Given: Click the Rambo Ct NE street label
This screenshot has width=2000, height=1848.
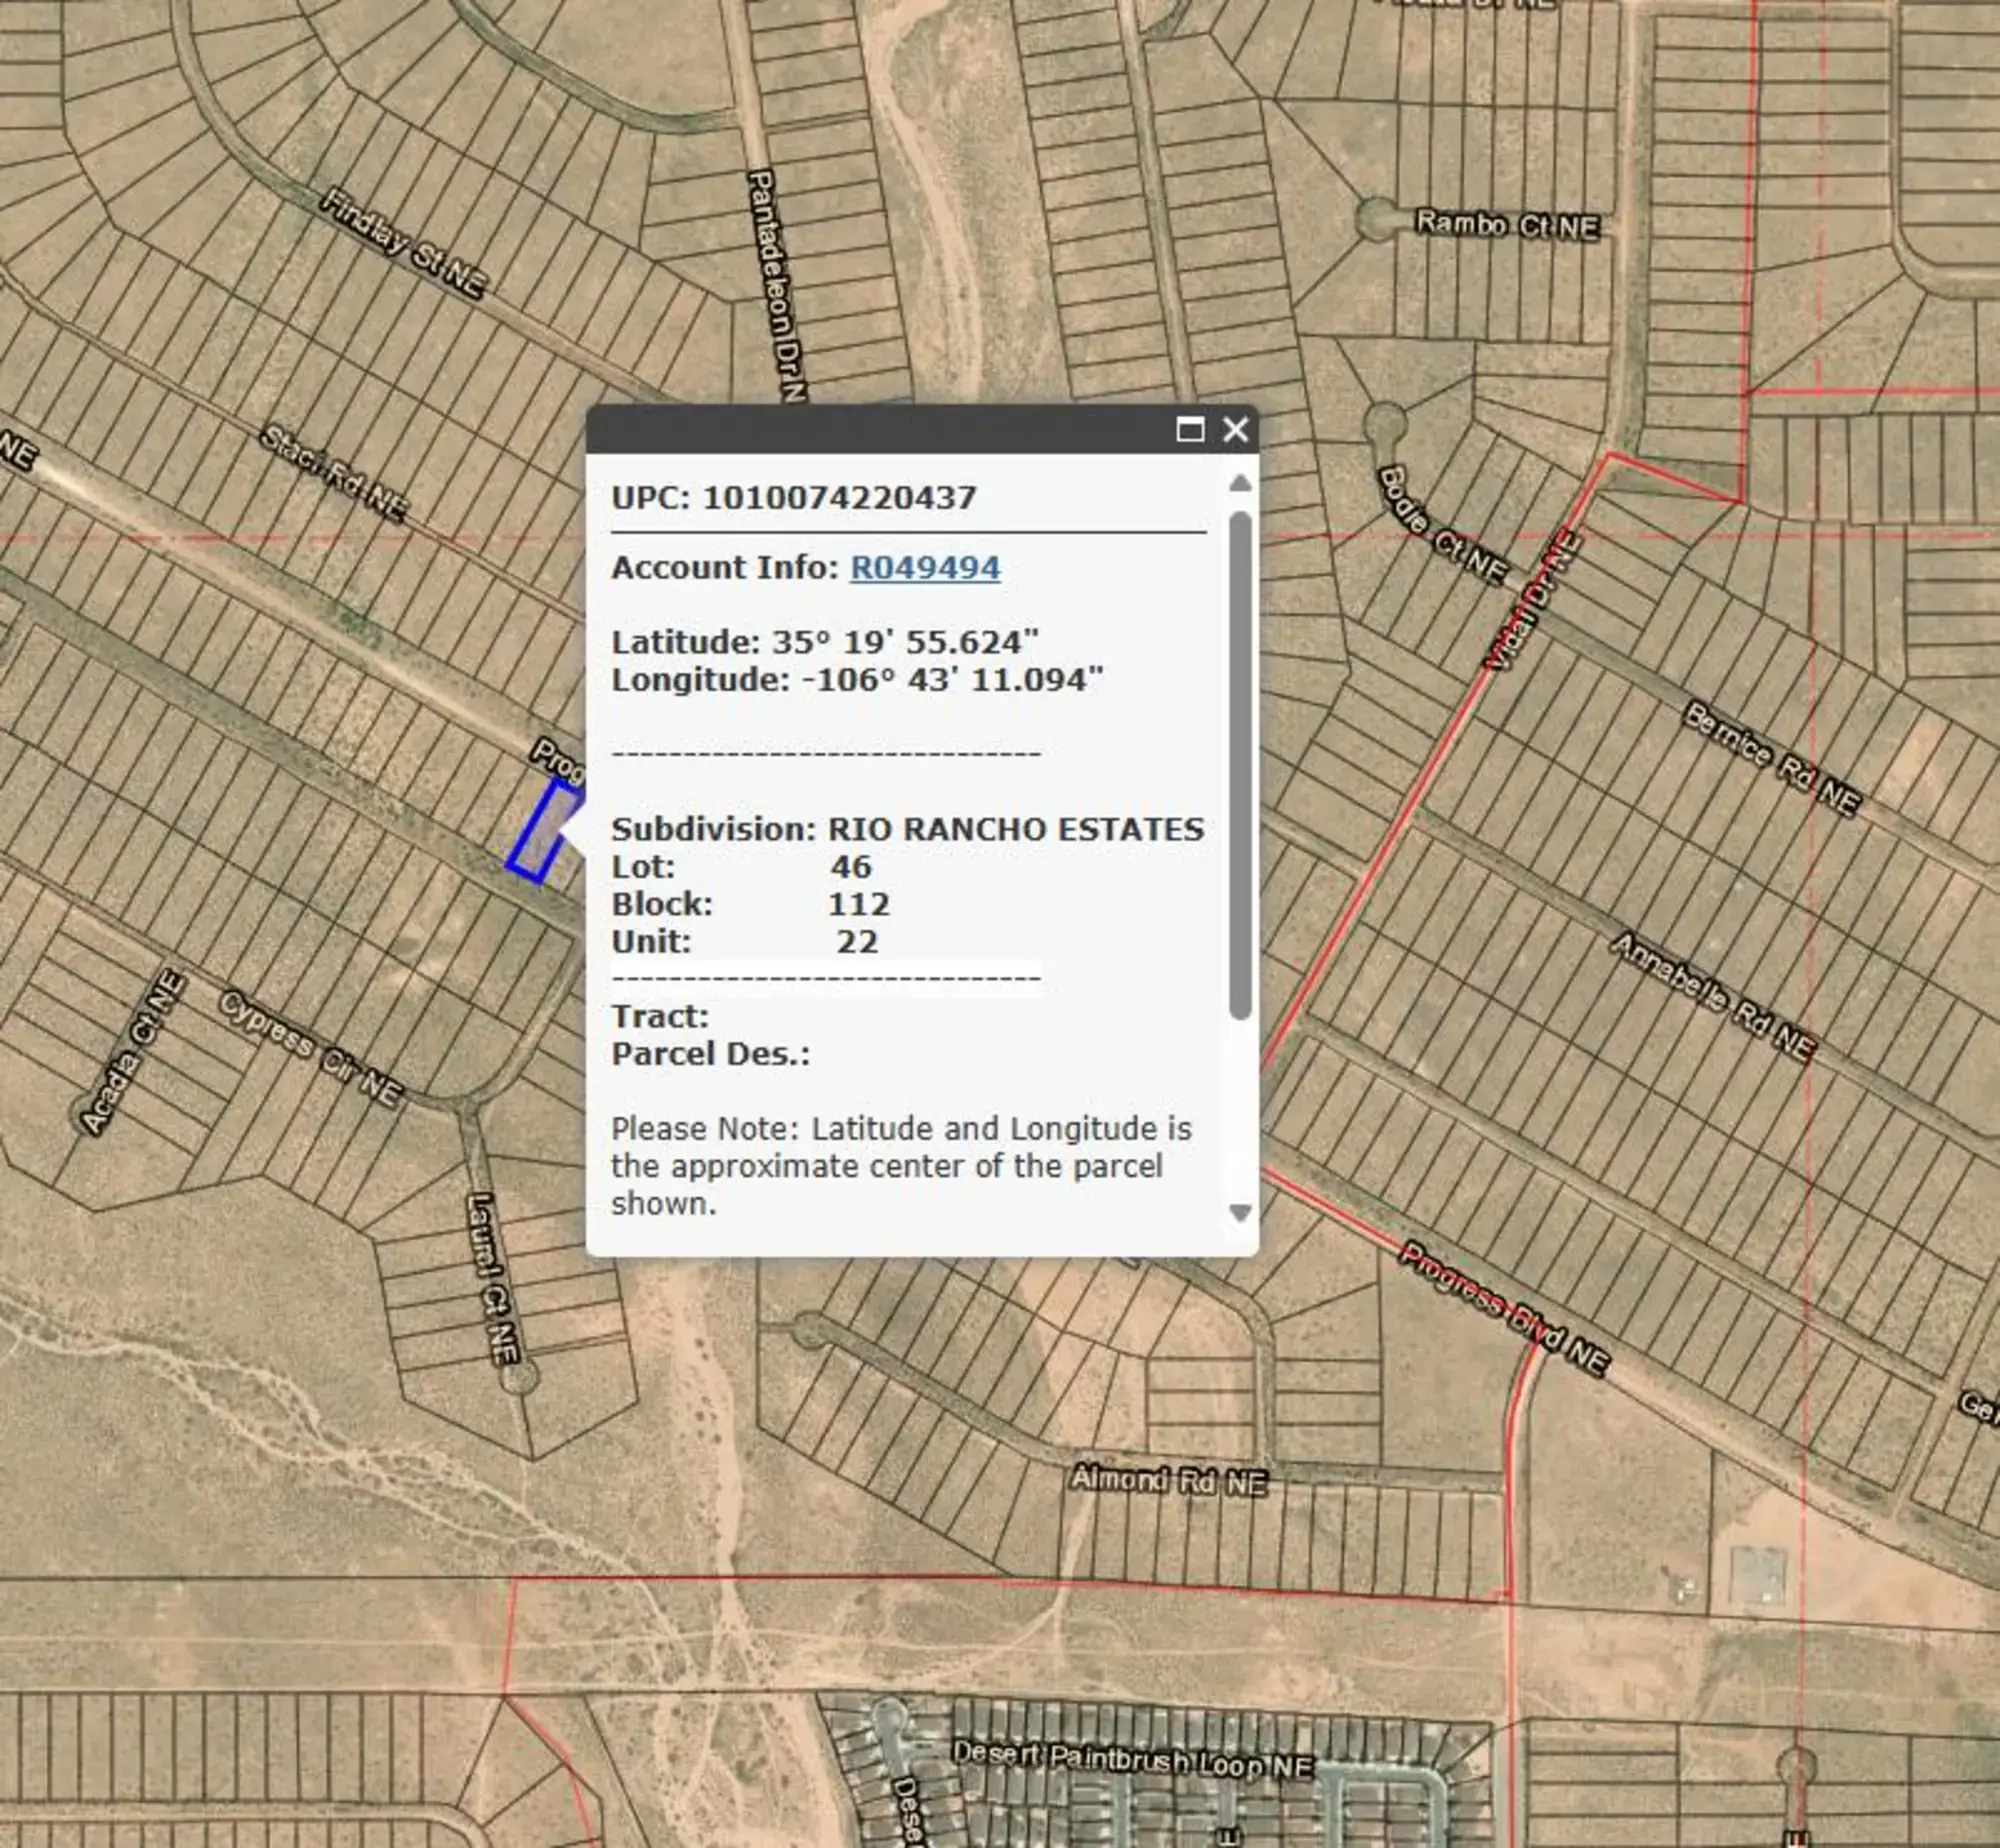Looking at the screenshot, I should coord(1507,225).
